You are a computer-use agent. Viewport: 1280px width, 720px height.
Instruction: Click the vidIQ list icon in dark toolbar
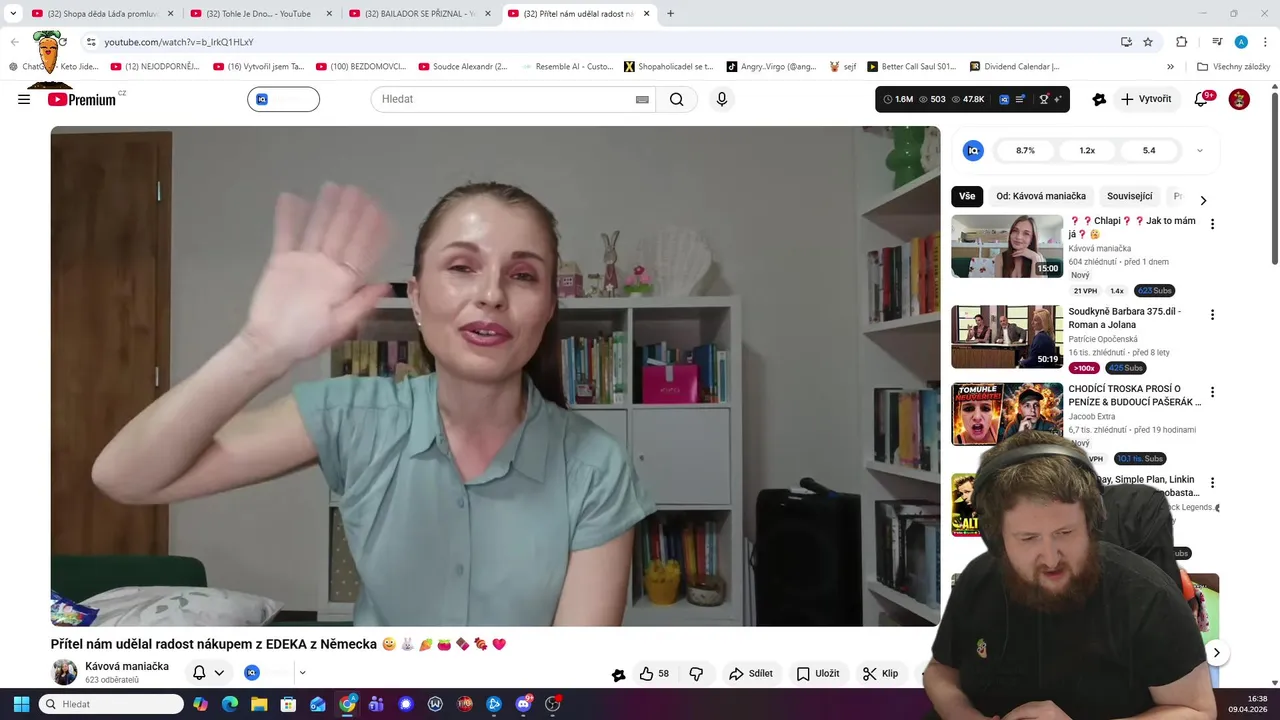pos(1020,99)
